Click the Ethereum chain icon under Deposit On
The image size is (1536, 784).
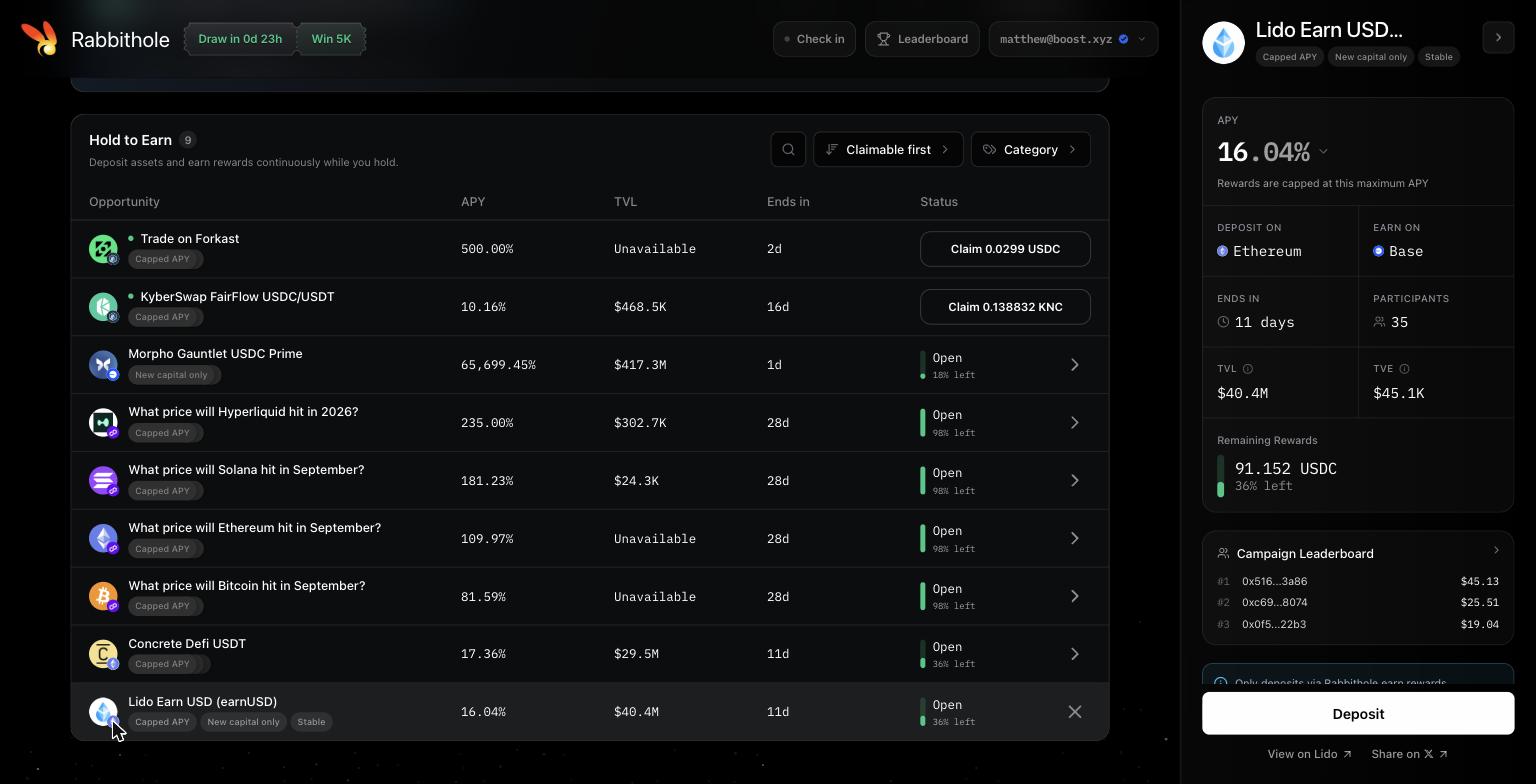(x=1222, y=251)
